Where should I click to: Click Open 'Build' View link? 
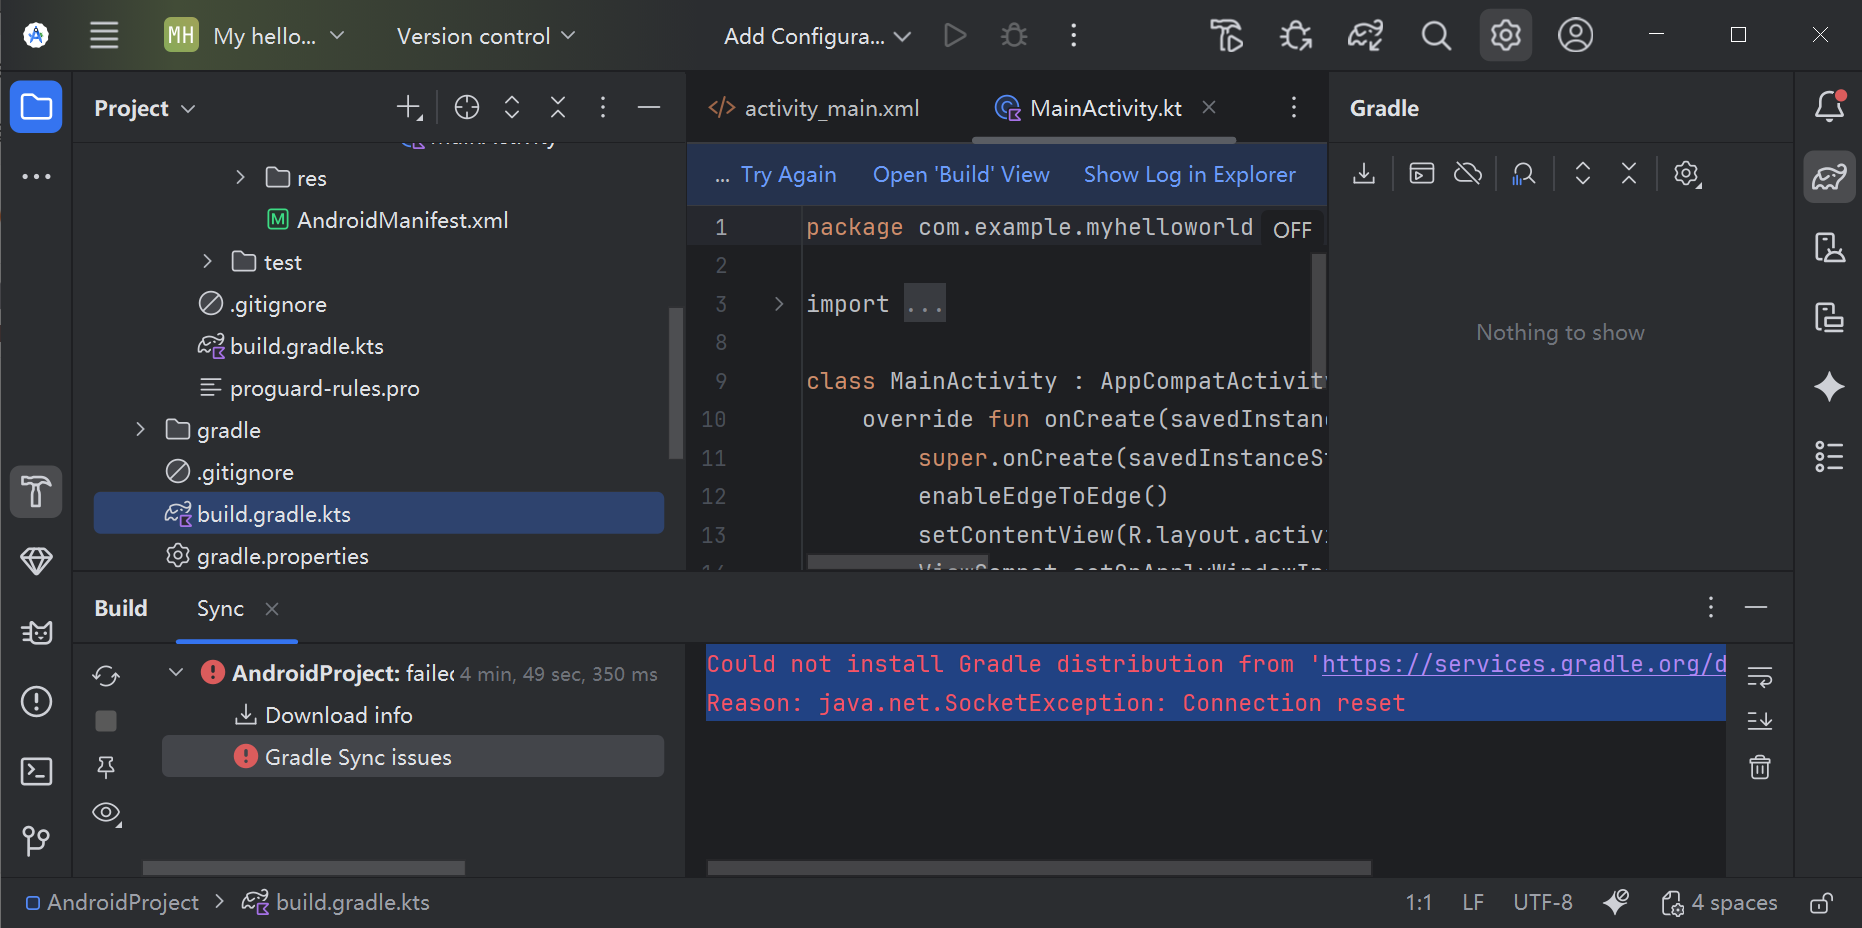click(x=961, y=175)
